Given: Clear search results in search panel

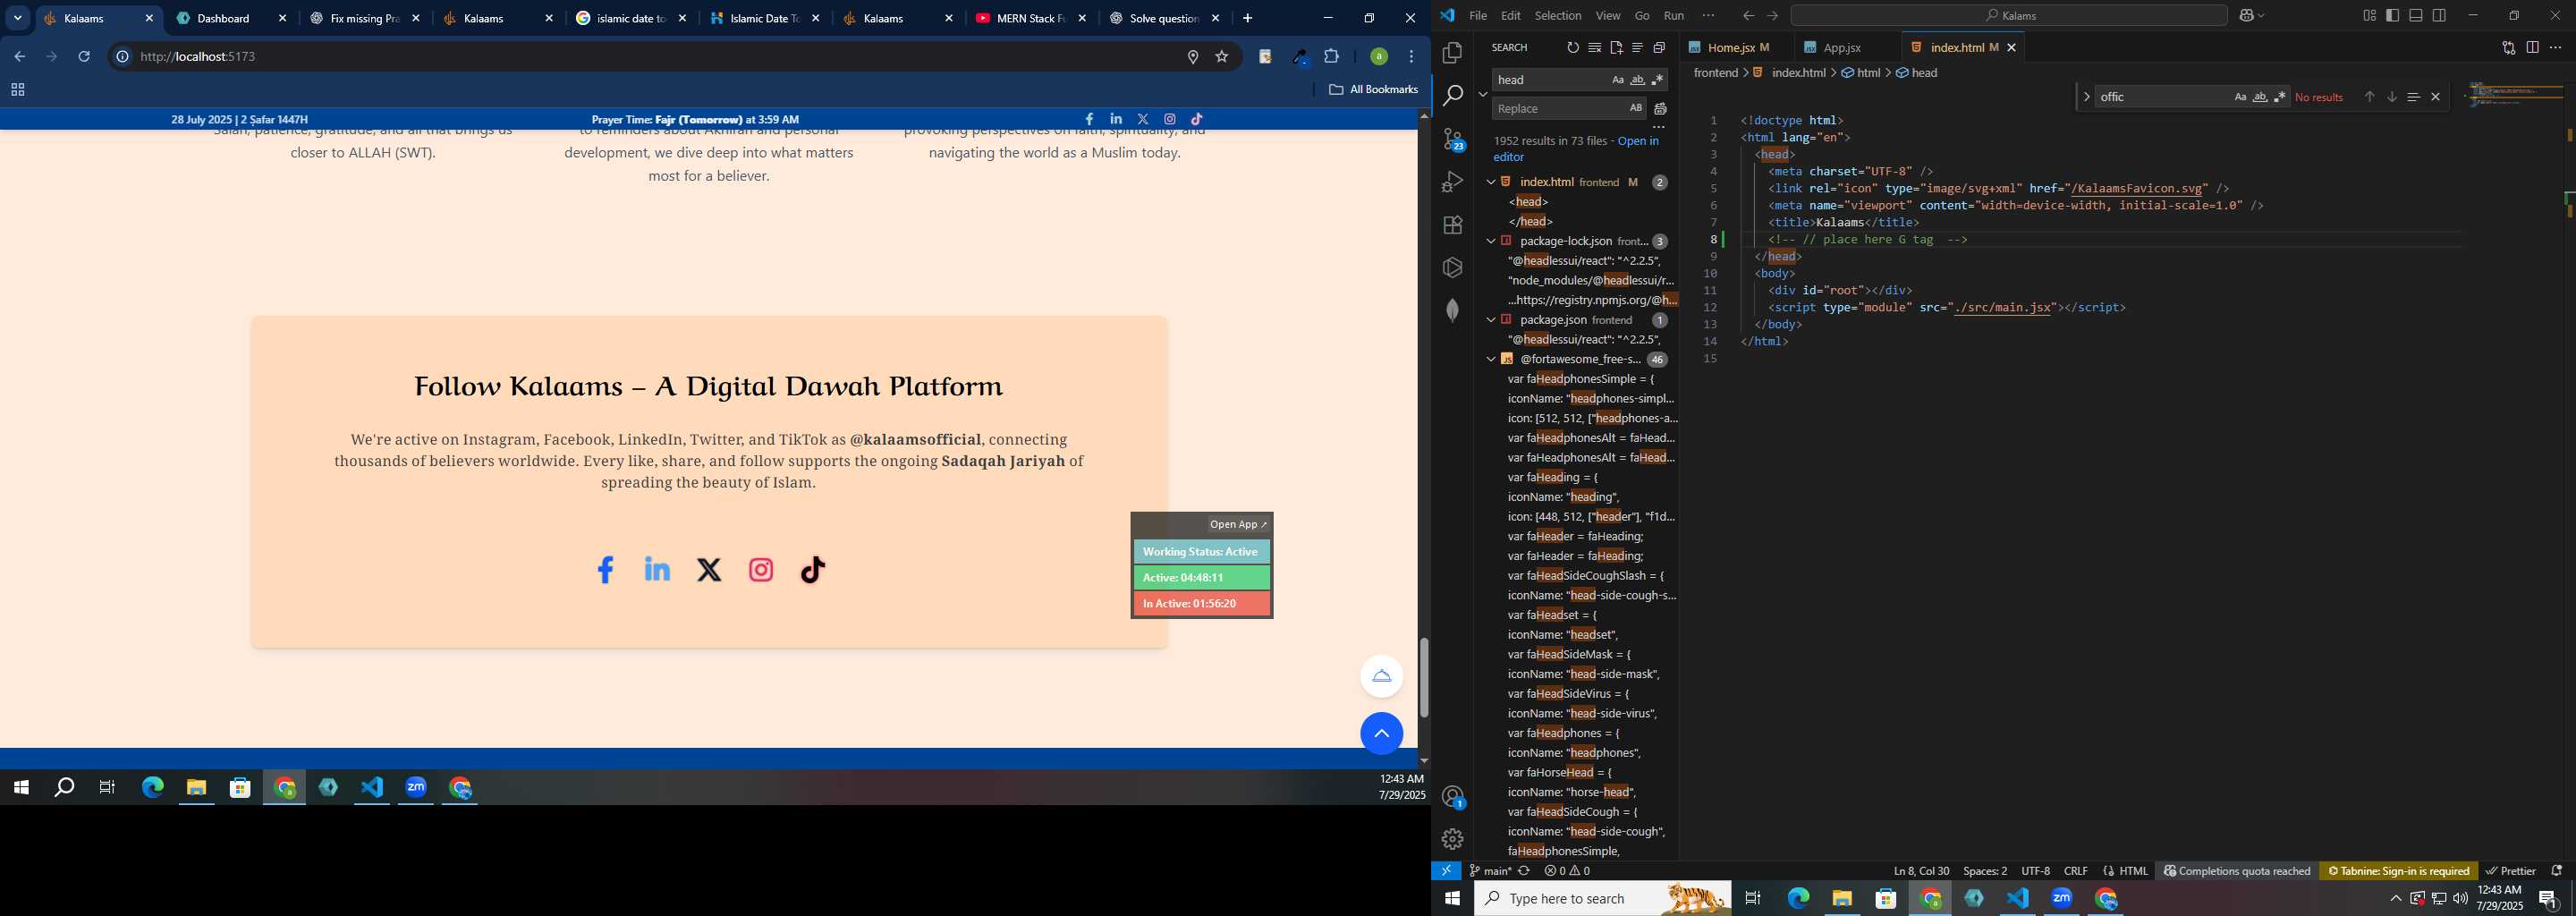Looking at the screenshot, I should tap(1594, 48).
